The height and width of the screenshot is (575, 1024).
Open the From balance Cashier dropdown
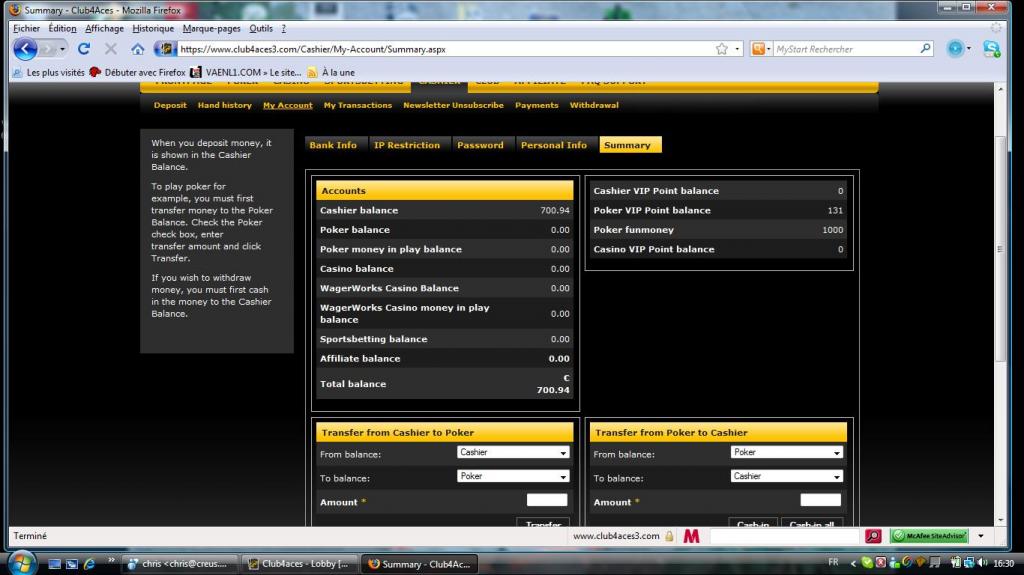click(x=513, y=452)
